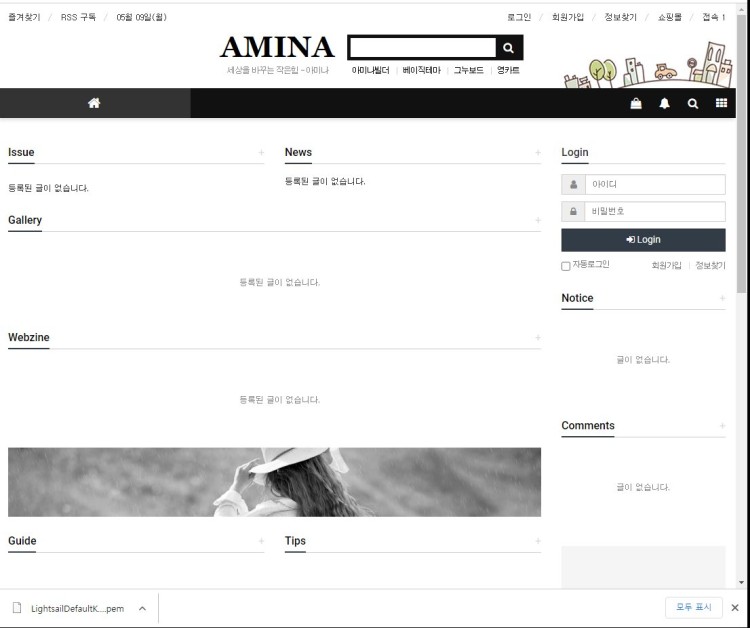The width and height of the screenshot is (750, 628).
Task: Click the AMINA logo
Action: 277,47
